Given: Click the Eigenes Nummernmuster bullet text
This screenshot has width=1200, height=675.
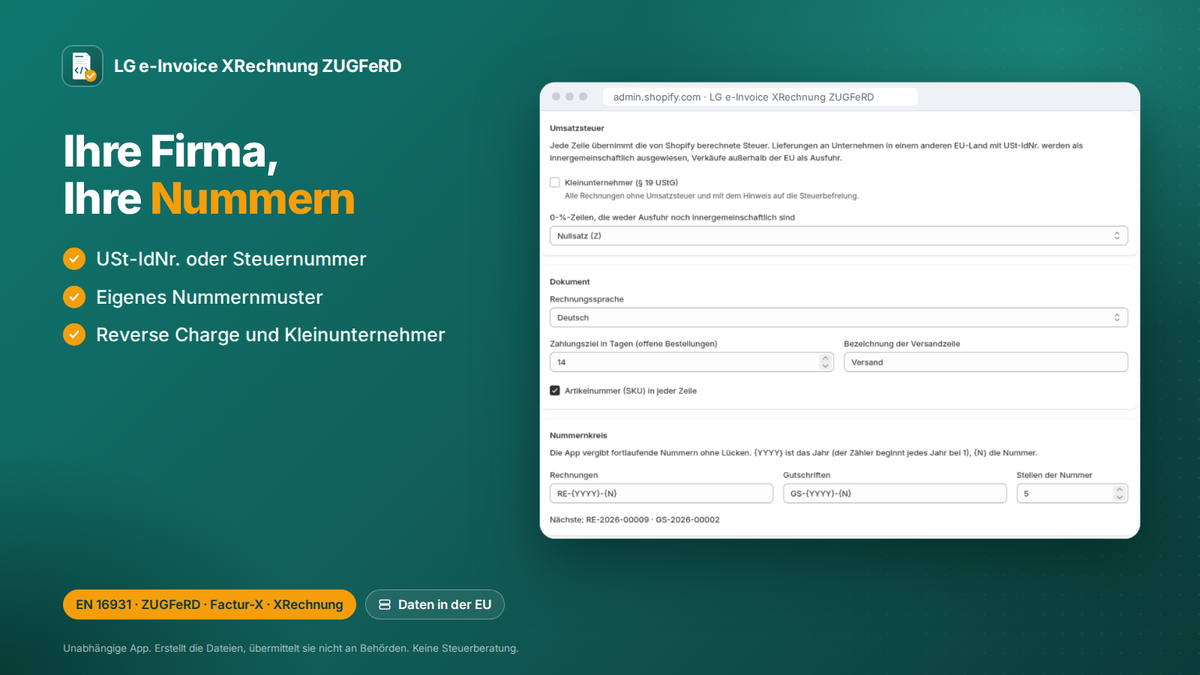Looking at the screenshot, I should pyautogui.click(x=209, y=297).
